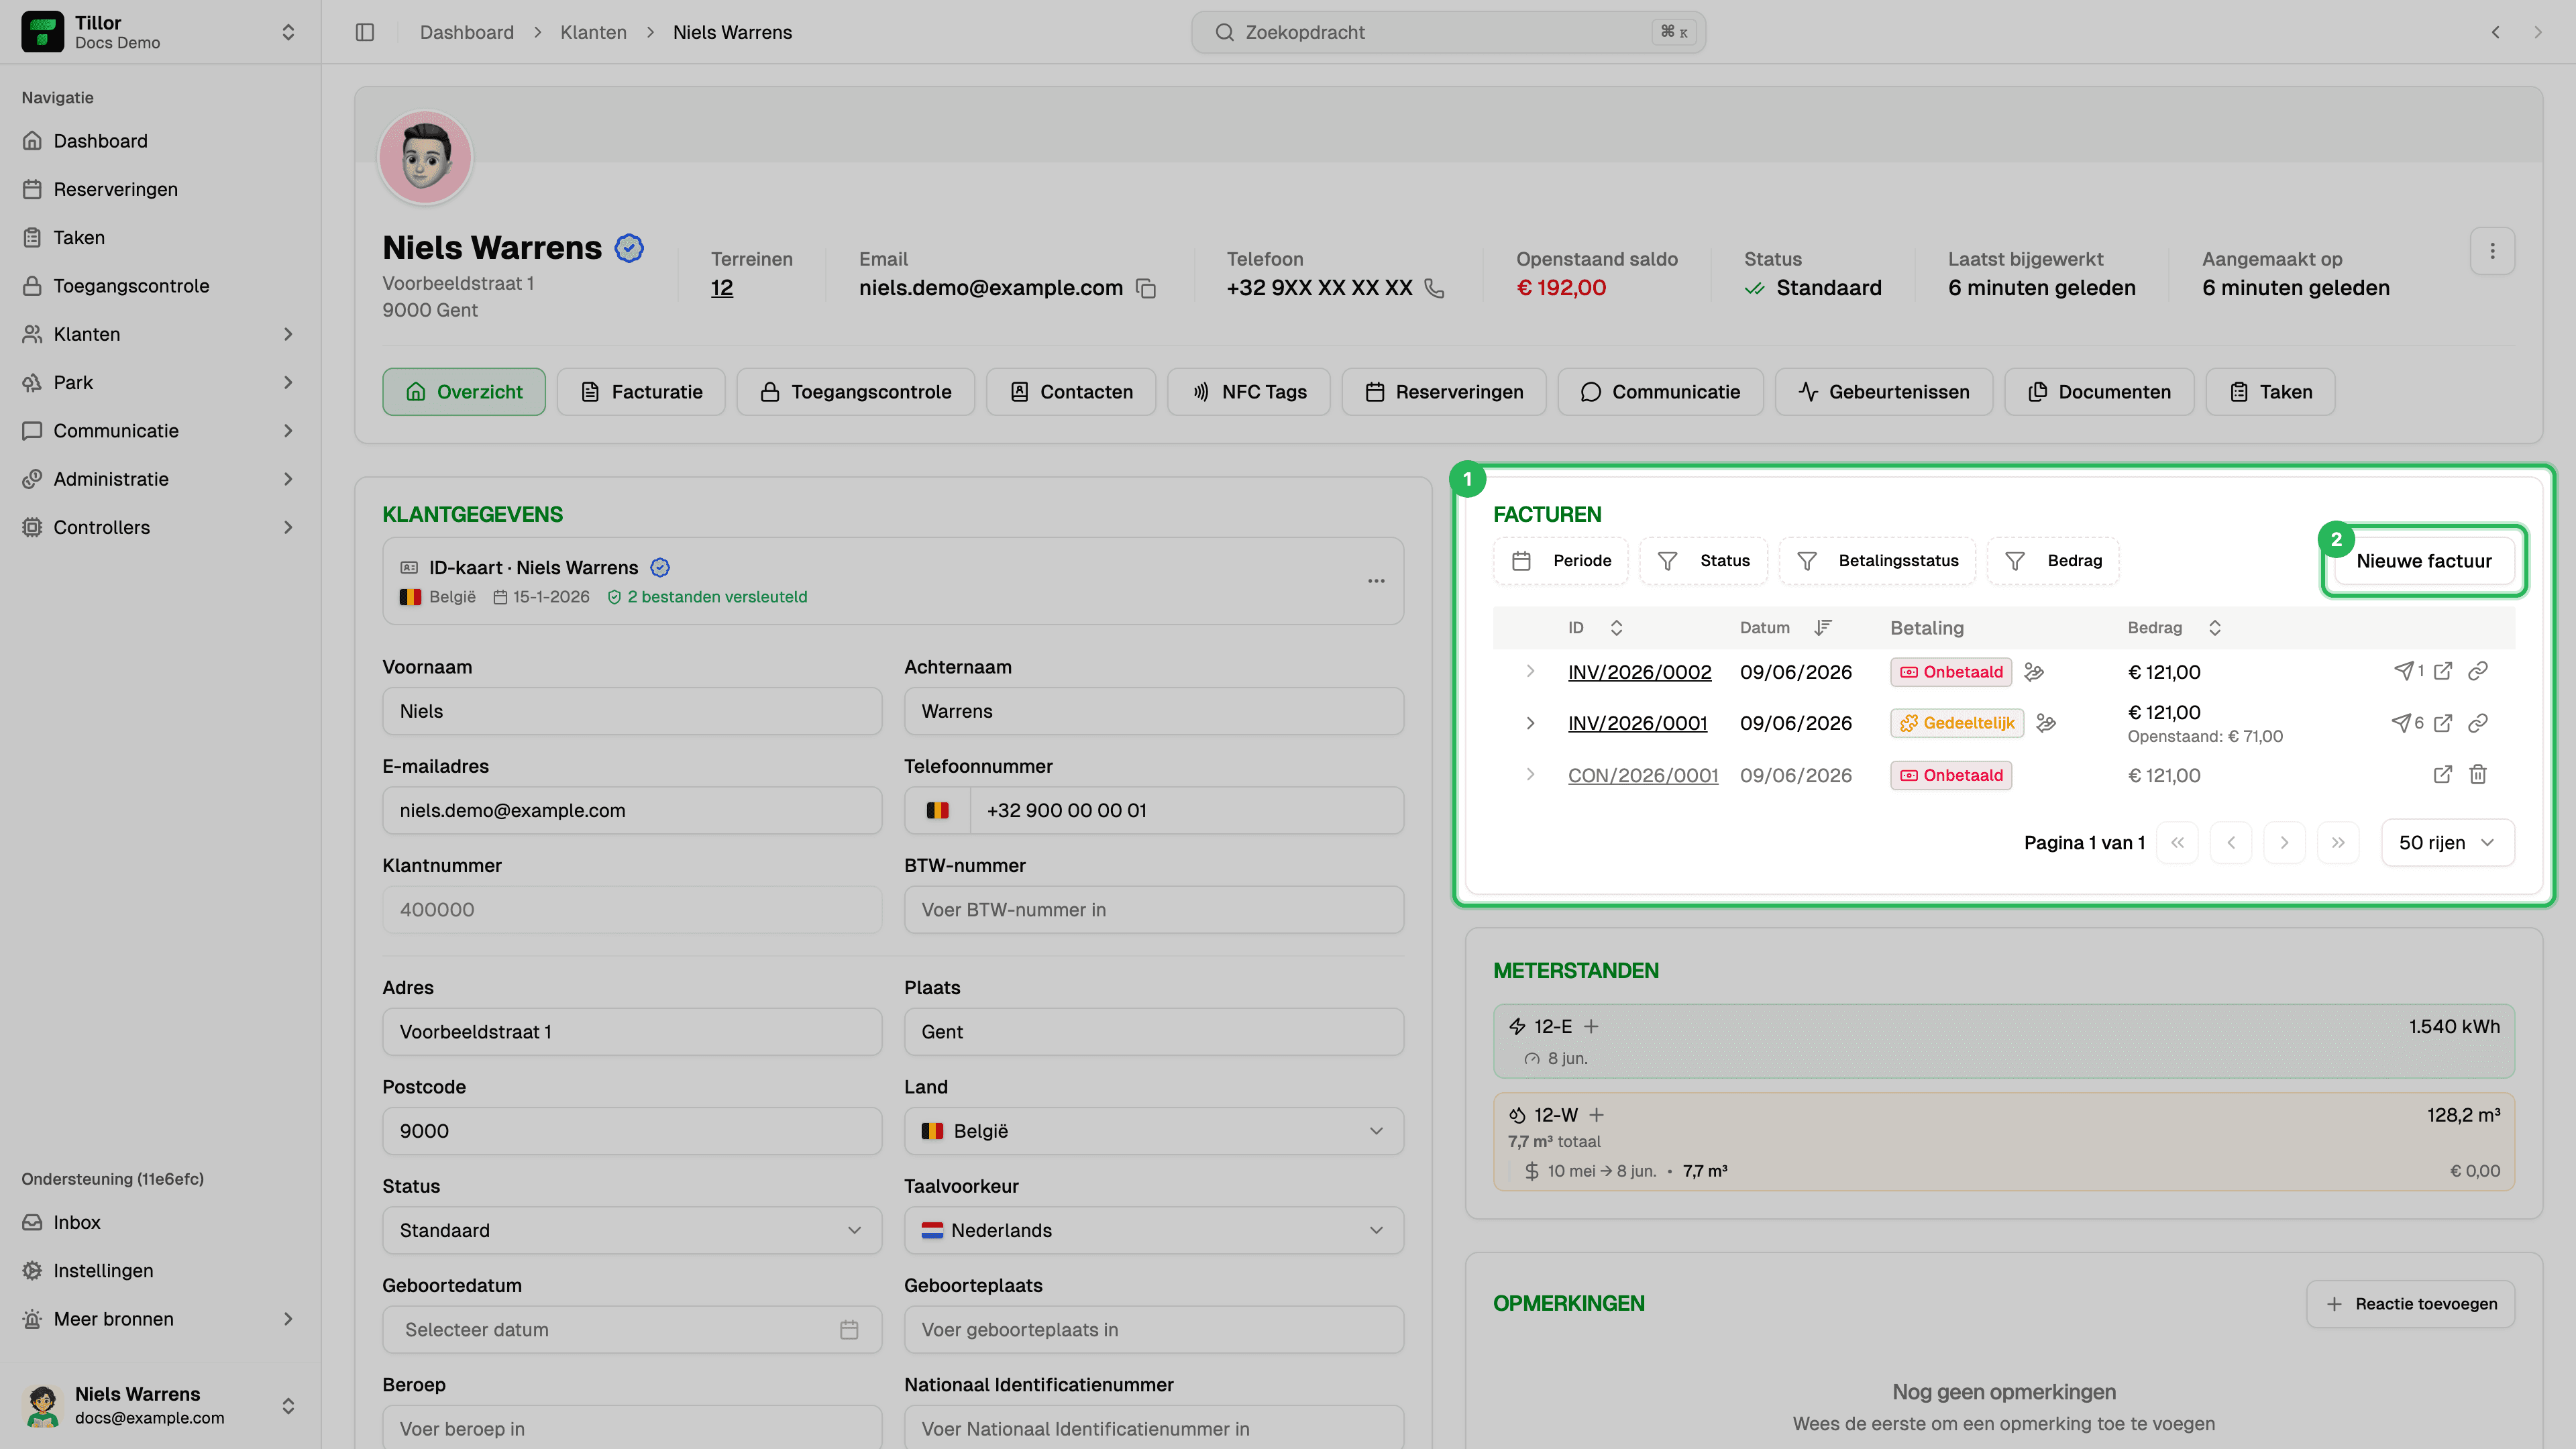
Task: Copy the email address icon
Action: click(1146, 288)
